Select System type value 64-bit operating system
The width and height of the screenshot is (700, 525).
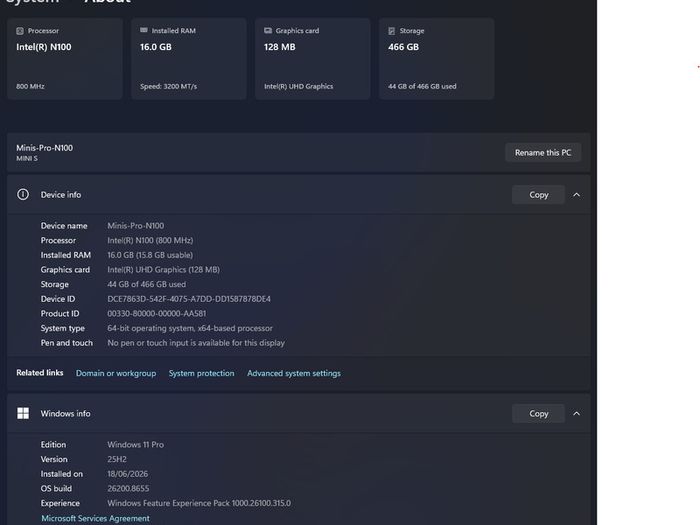[190, 328]
